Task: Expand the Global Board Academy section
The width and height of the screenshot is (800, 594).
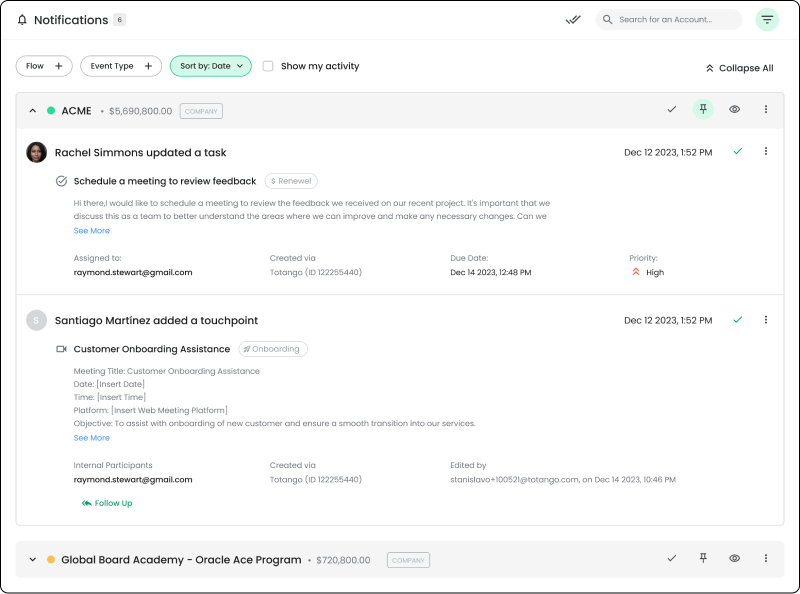Action: point(33,560)
